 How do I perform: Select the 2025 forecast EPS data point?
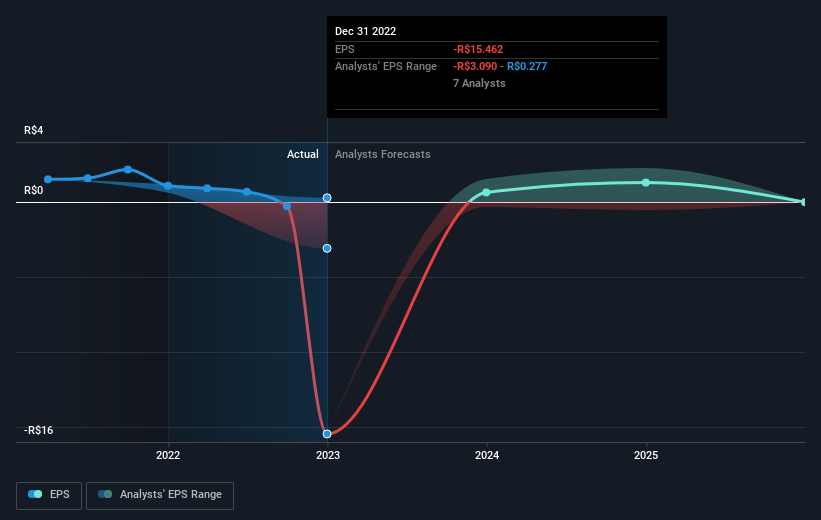pyautogui.click(x=646, y=182)
